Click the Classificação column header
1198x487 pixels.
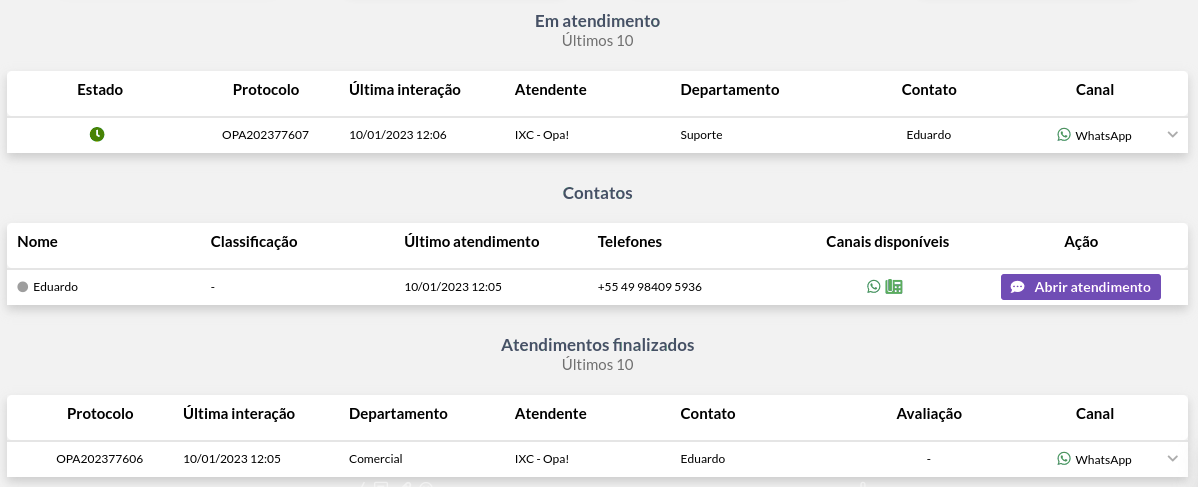tap(254, 242)
